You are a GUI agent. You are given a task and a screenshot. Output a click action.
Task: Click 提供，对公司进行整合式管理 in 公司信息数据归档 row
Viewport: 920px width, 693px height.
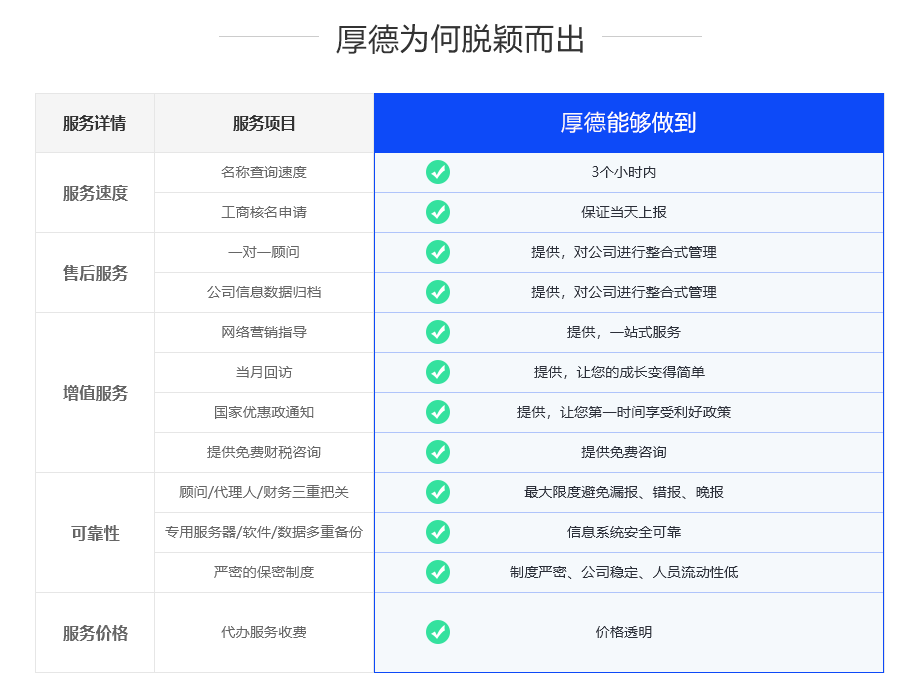pyautogui.click(x=624, y=292)
